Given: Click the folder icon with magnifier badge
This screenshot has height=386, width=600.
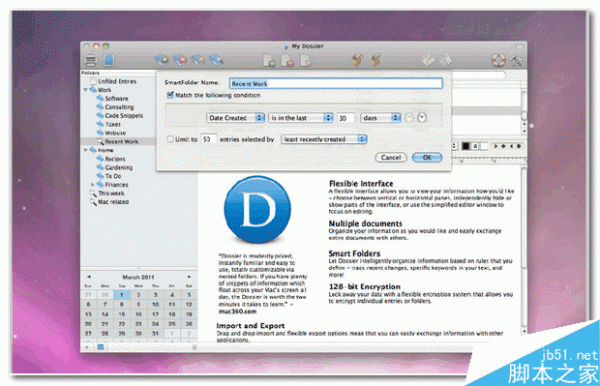Looking at the screenshot, I should tap(216, 60).
